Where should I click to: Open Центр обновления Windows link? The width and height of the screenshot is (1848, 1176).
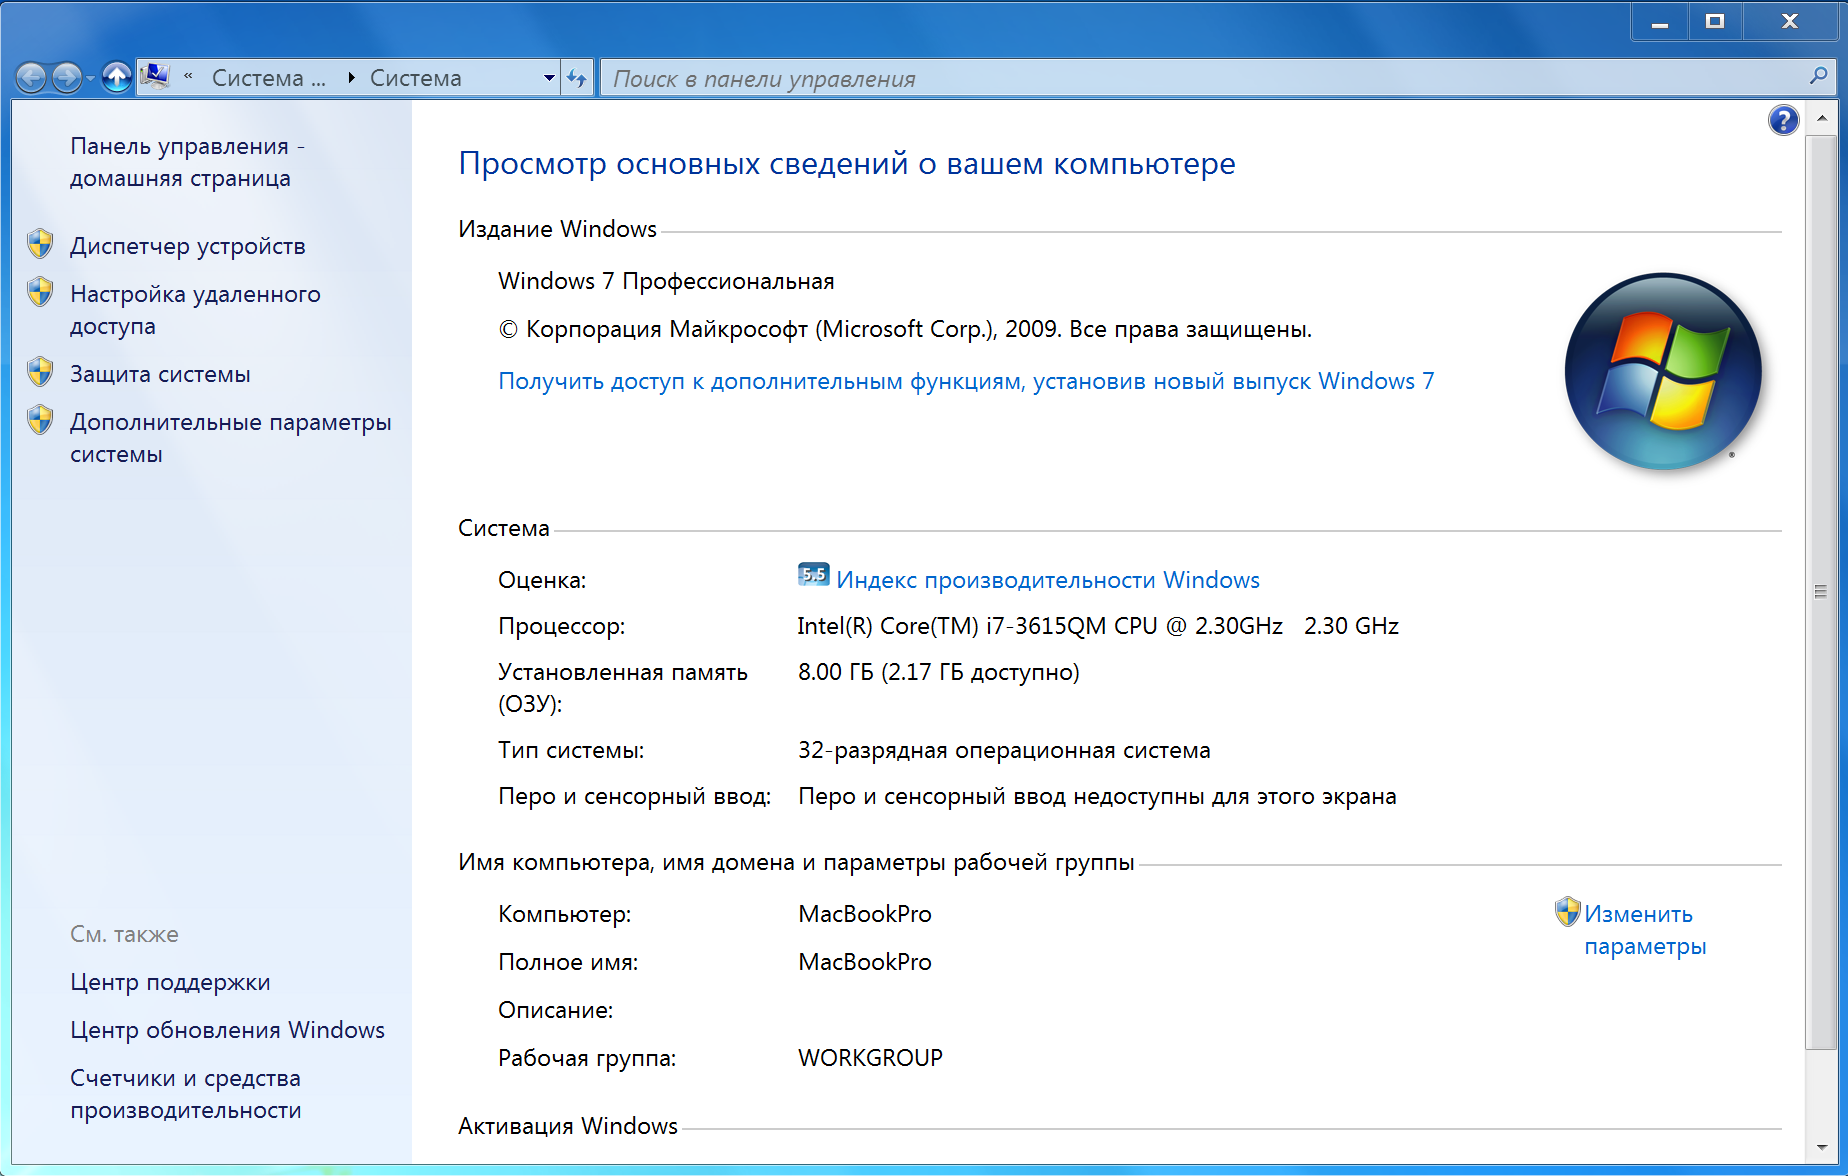(x=227, y=1030)
